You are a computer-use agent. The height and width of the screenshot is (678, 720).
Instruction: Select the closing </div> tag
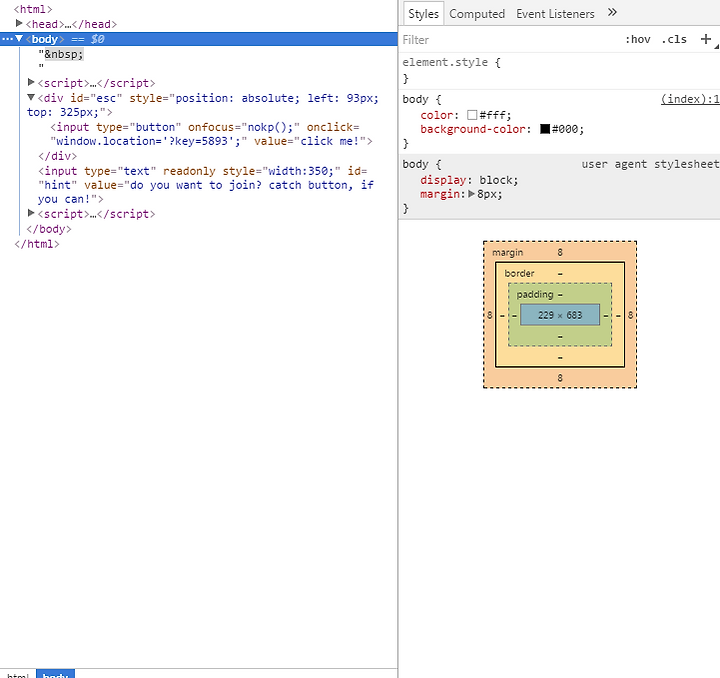pos(57,156)
